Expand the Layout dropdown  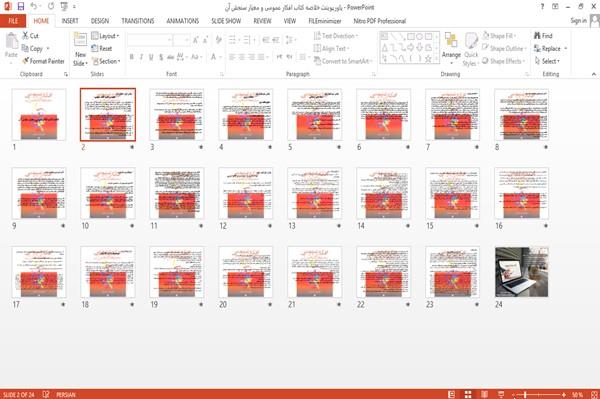(x=105, y=36)
